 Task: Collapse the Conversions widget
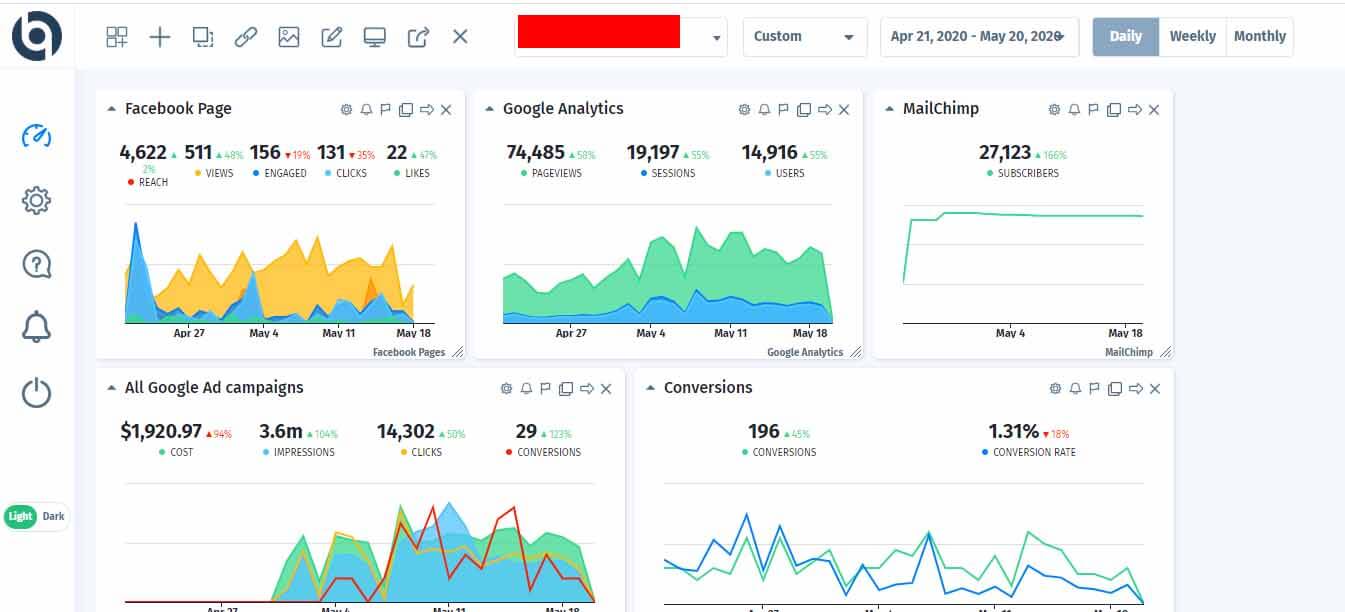click(x=650, y=388)
